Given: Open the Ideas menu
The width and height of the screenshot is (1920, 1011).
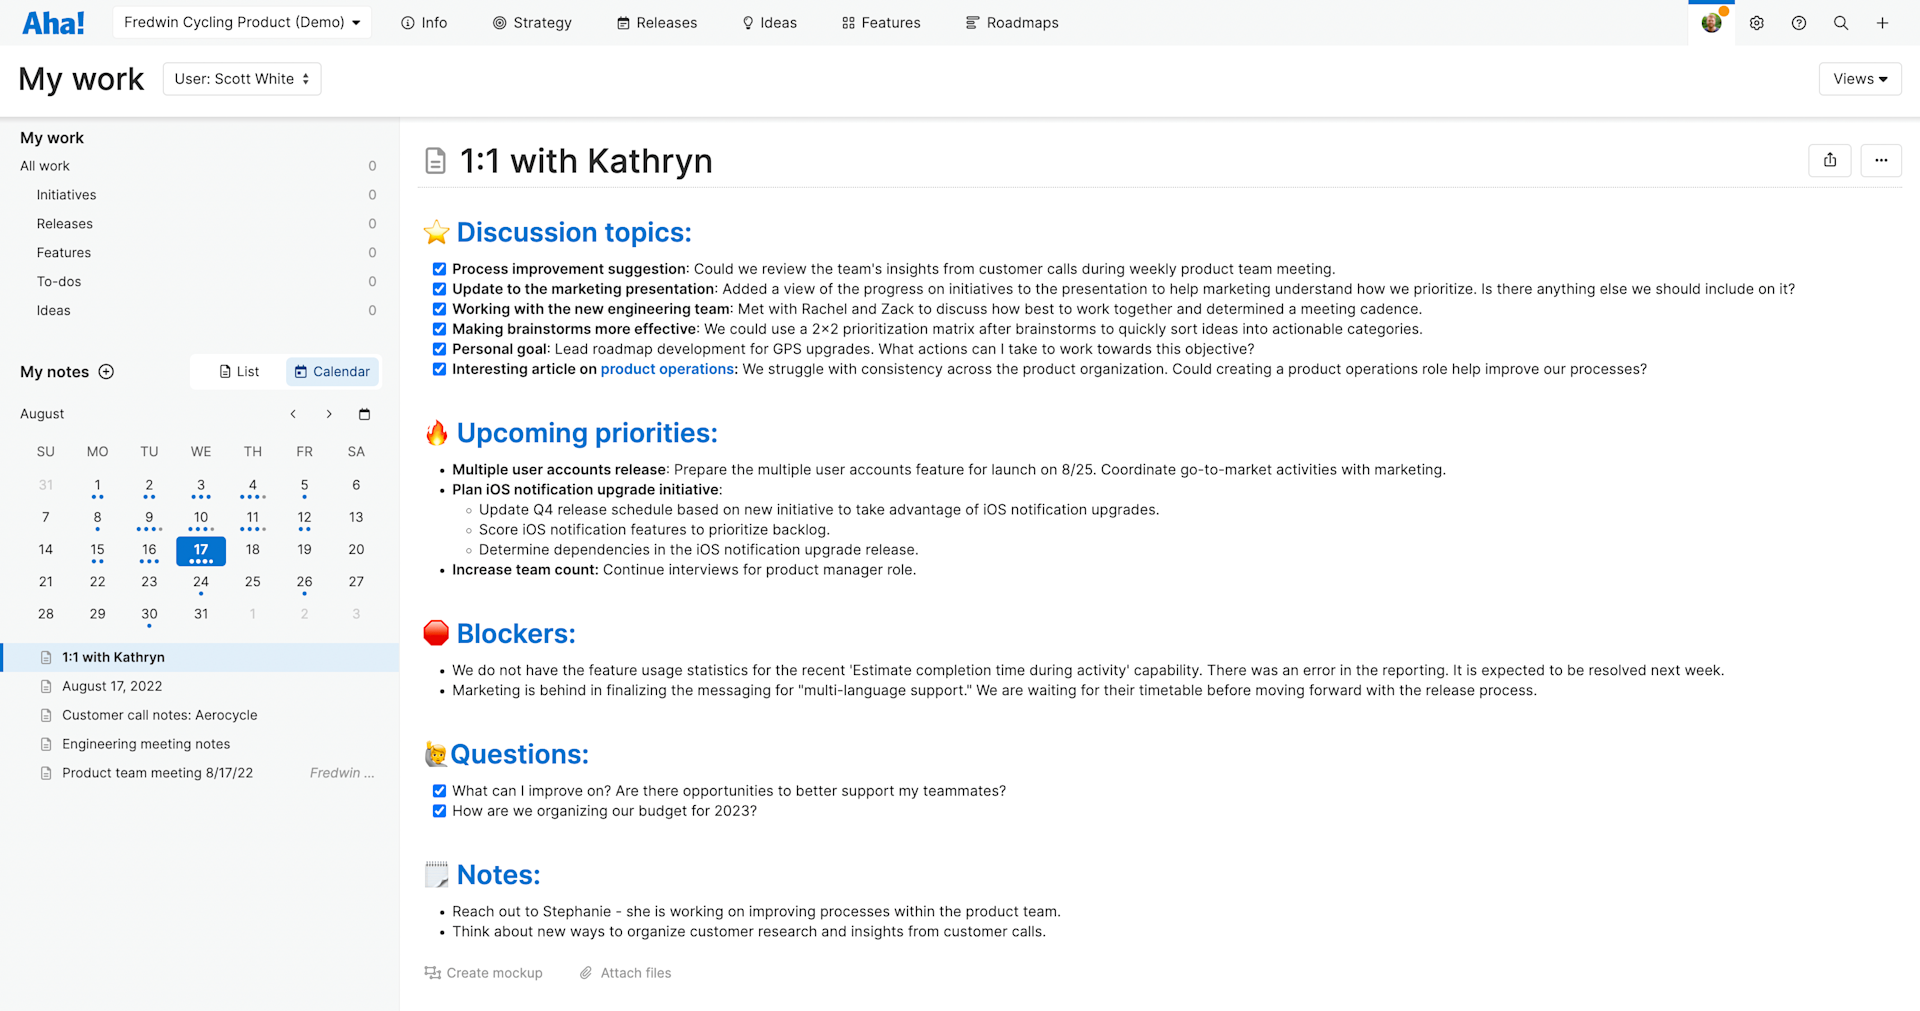Looking at the screenshot, I should pyautogui.click(x=769, y=23).
